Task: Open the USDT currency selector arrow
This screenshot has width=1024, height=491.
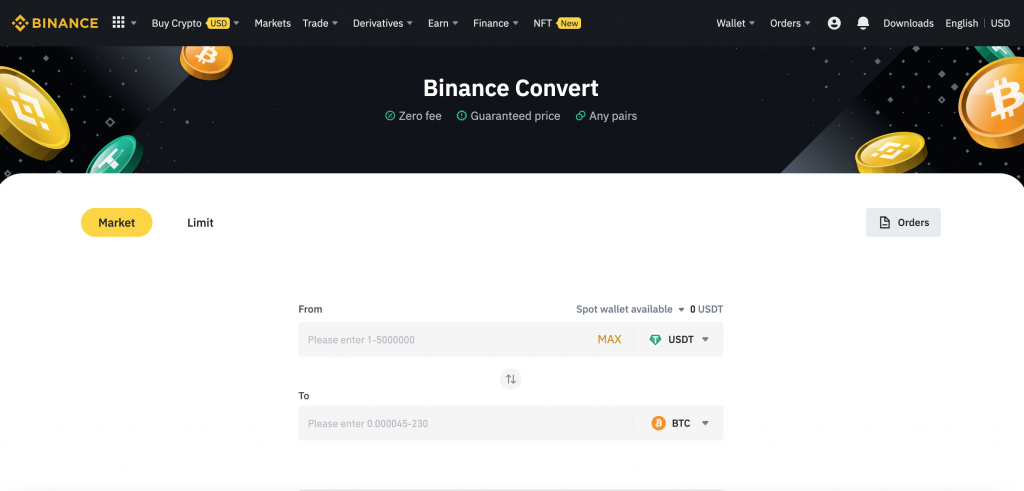Action: tap(705, 340)
